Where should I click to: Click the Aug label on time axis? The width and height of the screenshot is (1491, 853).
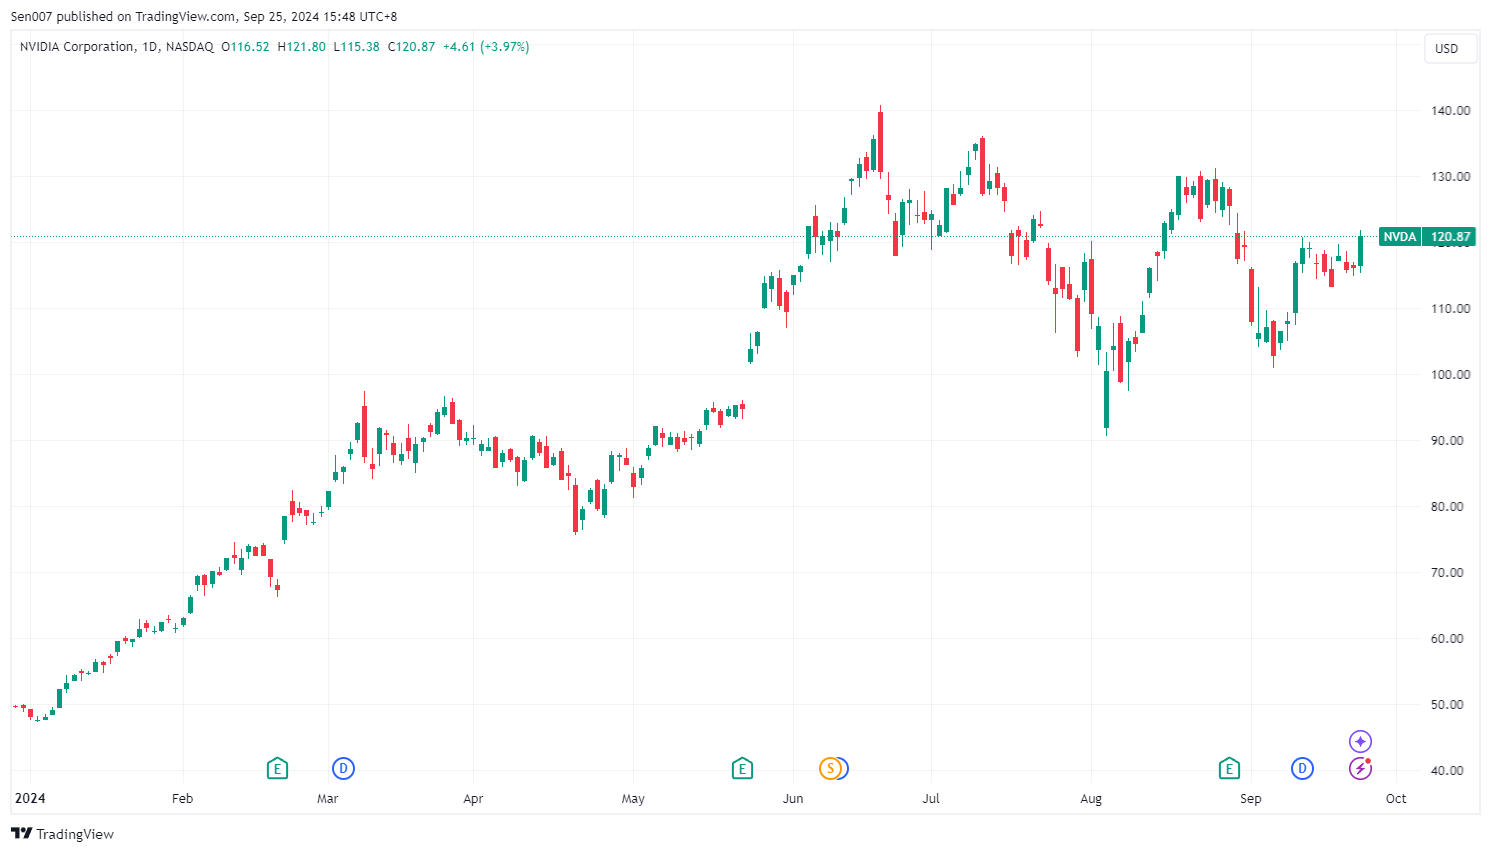pyautogui.click(x=1091, y=798)
